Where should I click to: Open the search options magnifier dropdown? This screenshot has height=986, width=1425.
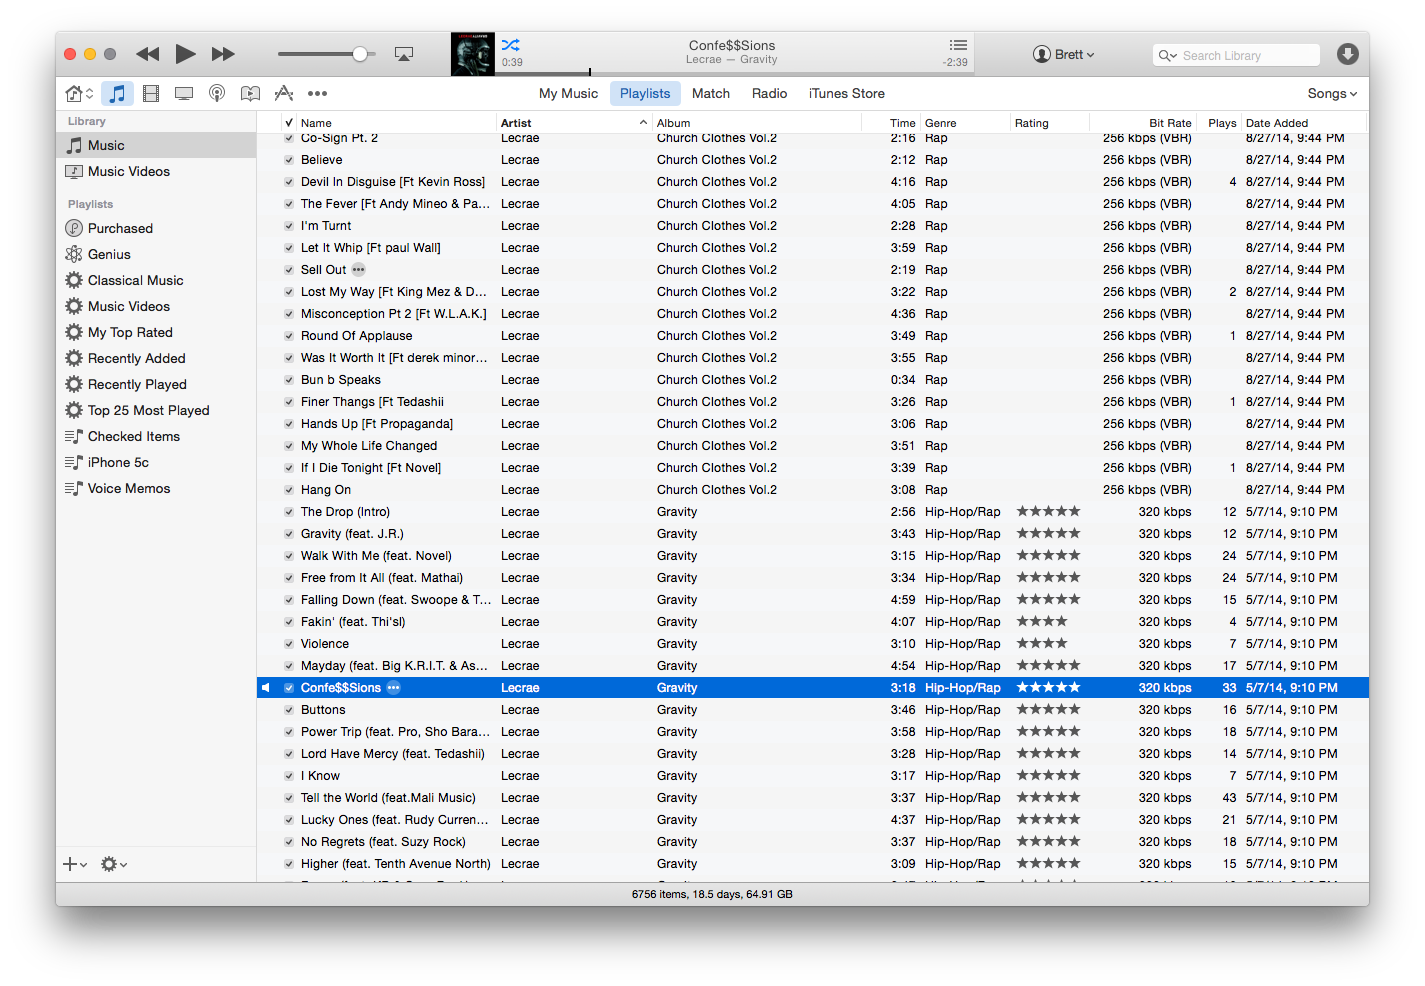pyautogui.click(x=1168, y=56)
